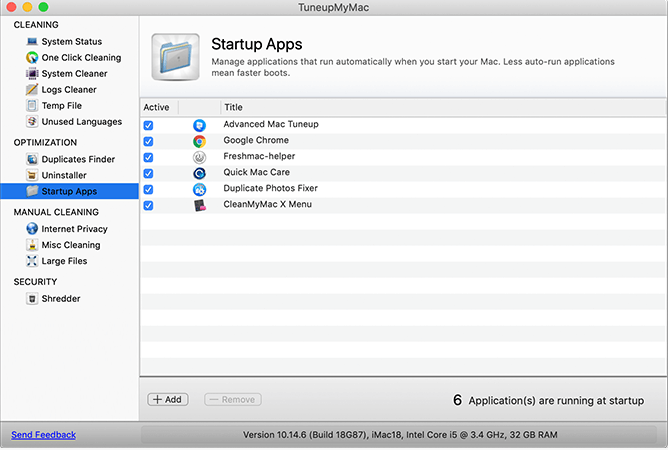Go to System Cleaner
This screenshot has width=668, height=450.
[74, 74]
